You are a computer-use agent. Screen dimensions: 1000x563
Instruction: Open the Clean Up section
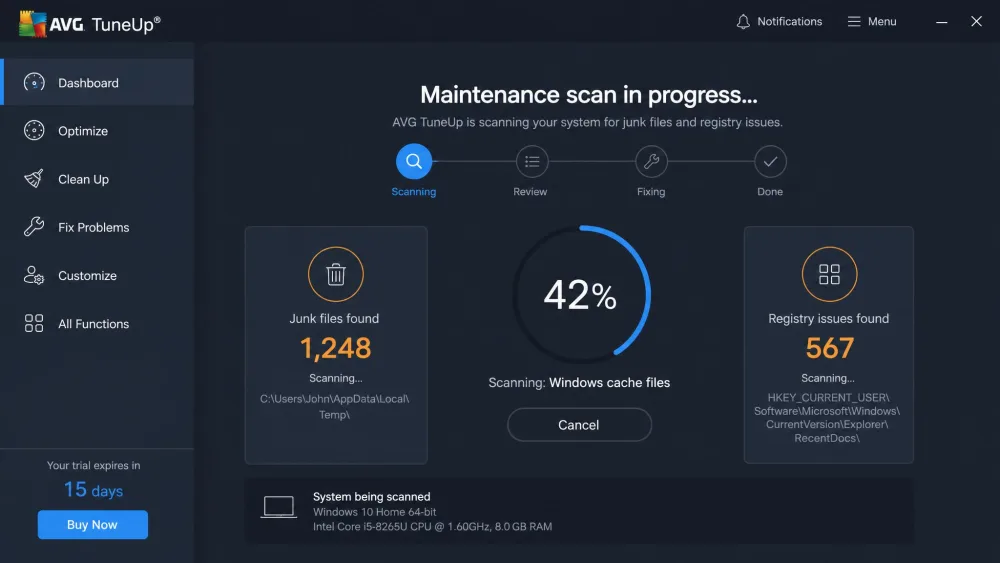(x=97, y=179)
